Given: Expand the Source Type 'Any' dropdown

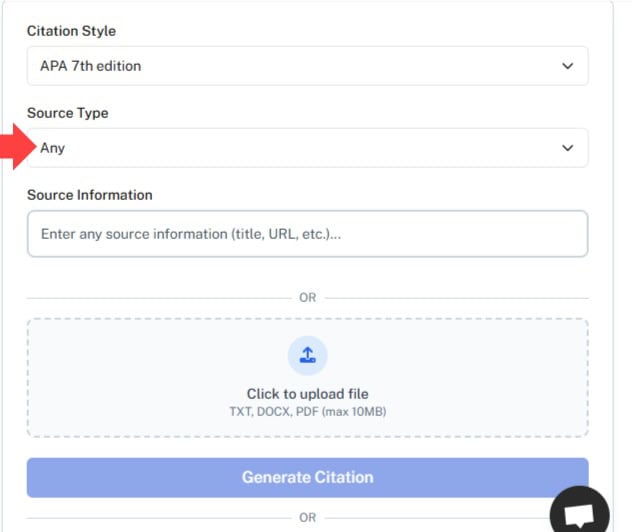Looking at the screenshot, I should point(307,148).
